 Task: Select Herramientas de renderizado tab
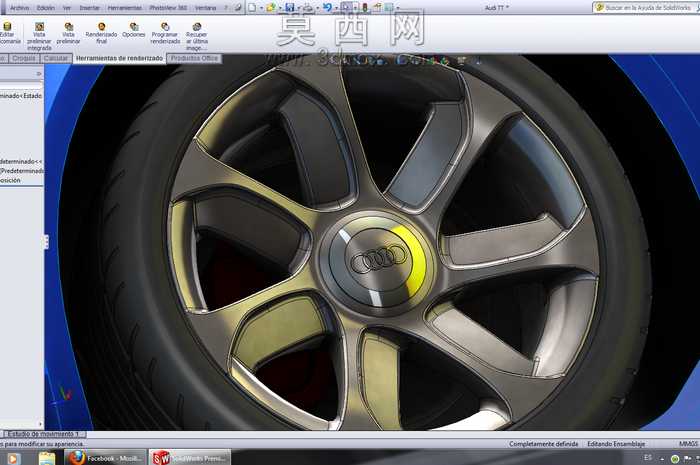(119, 58)
